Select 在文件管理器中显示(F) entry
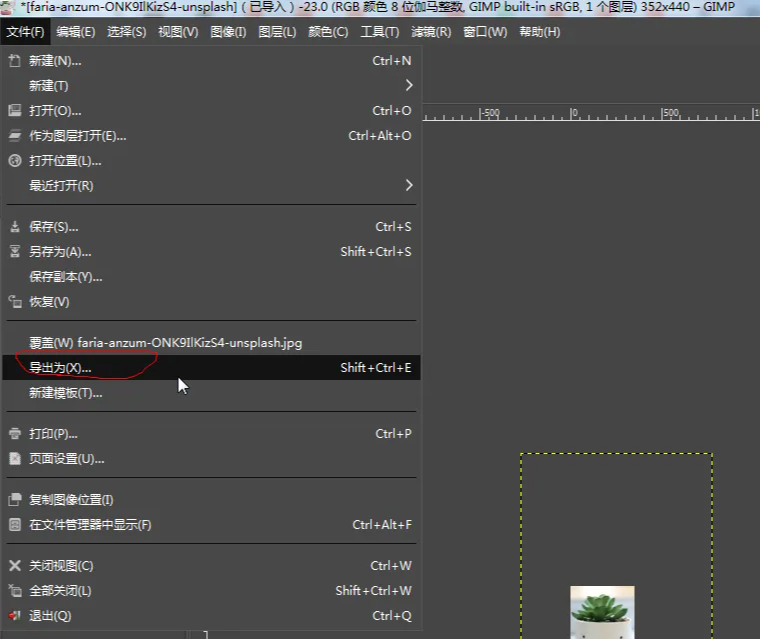Screen dimensions: 760x639 90,525
